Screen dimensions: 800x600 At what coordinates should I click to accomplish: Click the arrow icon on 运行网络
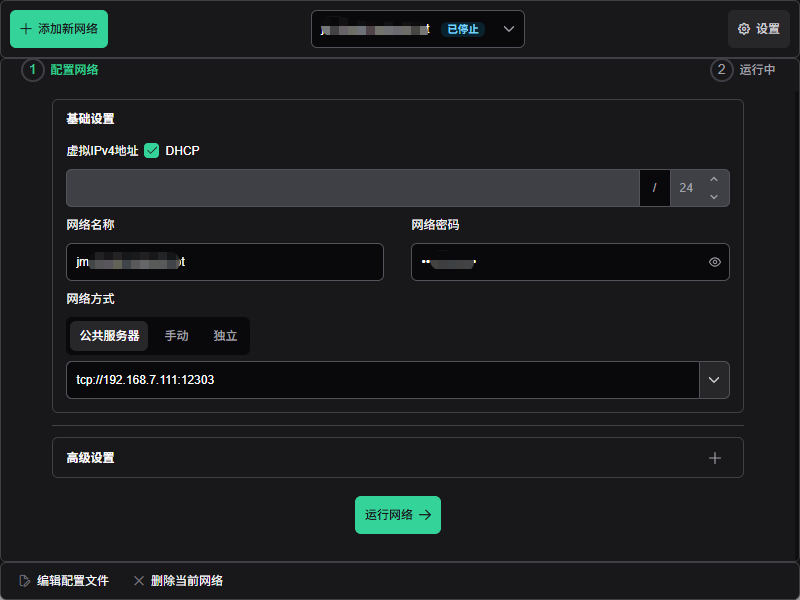pos(425,515)
